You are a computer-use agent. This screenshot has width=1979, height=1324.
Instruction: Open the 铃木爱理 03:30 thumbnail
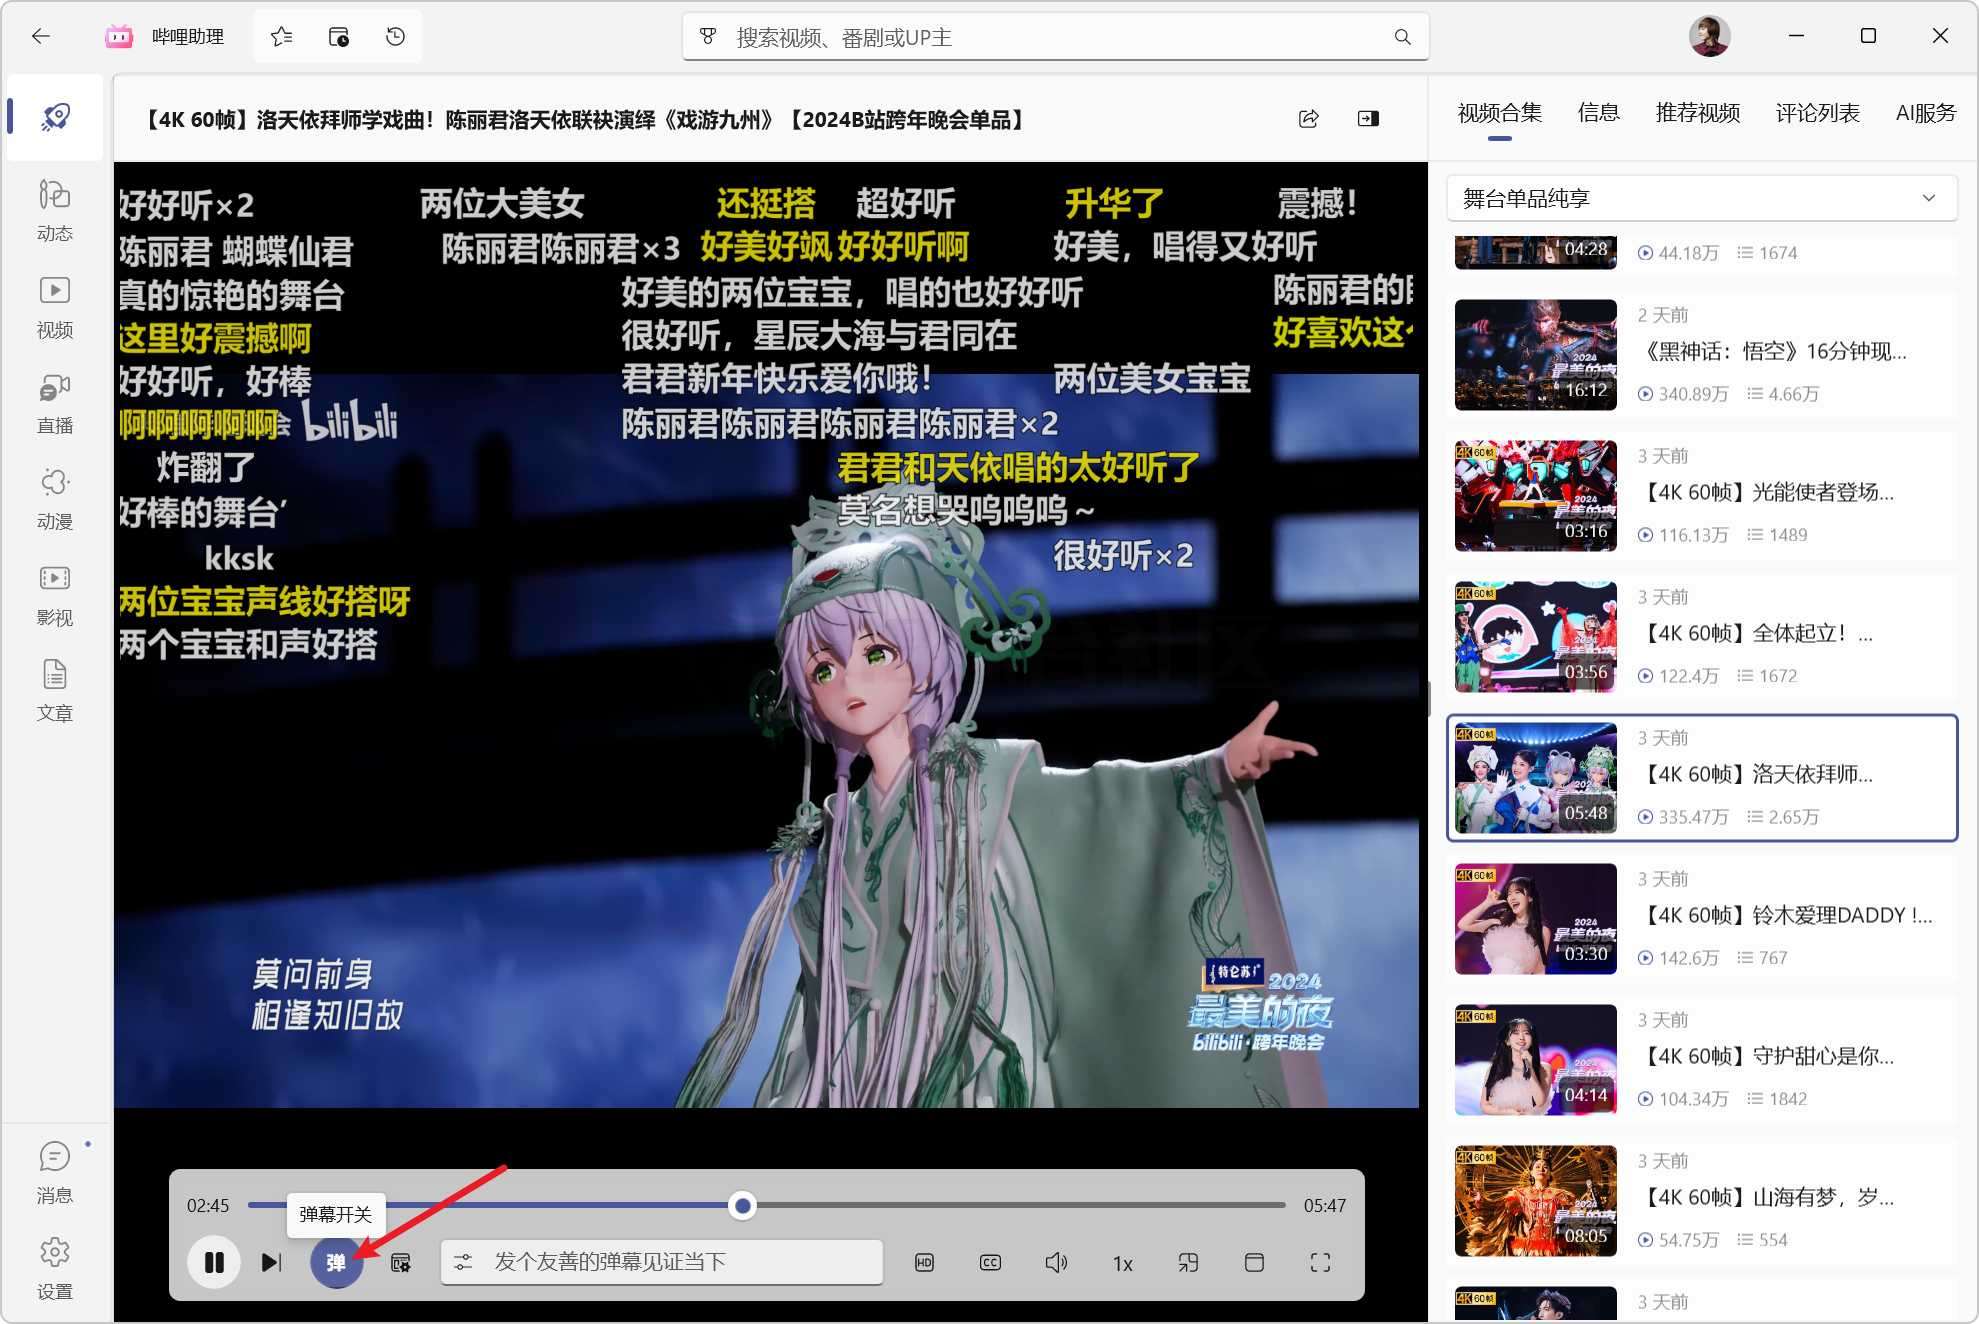coord(1535,919)
